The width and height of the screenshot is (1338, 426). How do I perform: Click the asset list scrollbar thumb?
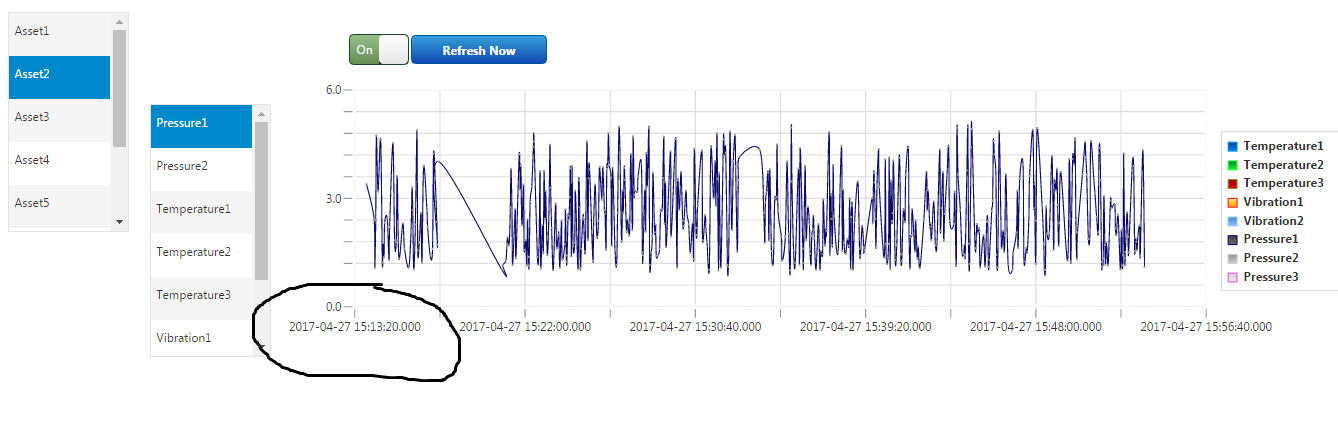[x=119, y=88]
